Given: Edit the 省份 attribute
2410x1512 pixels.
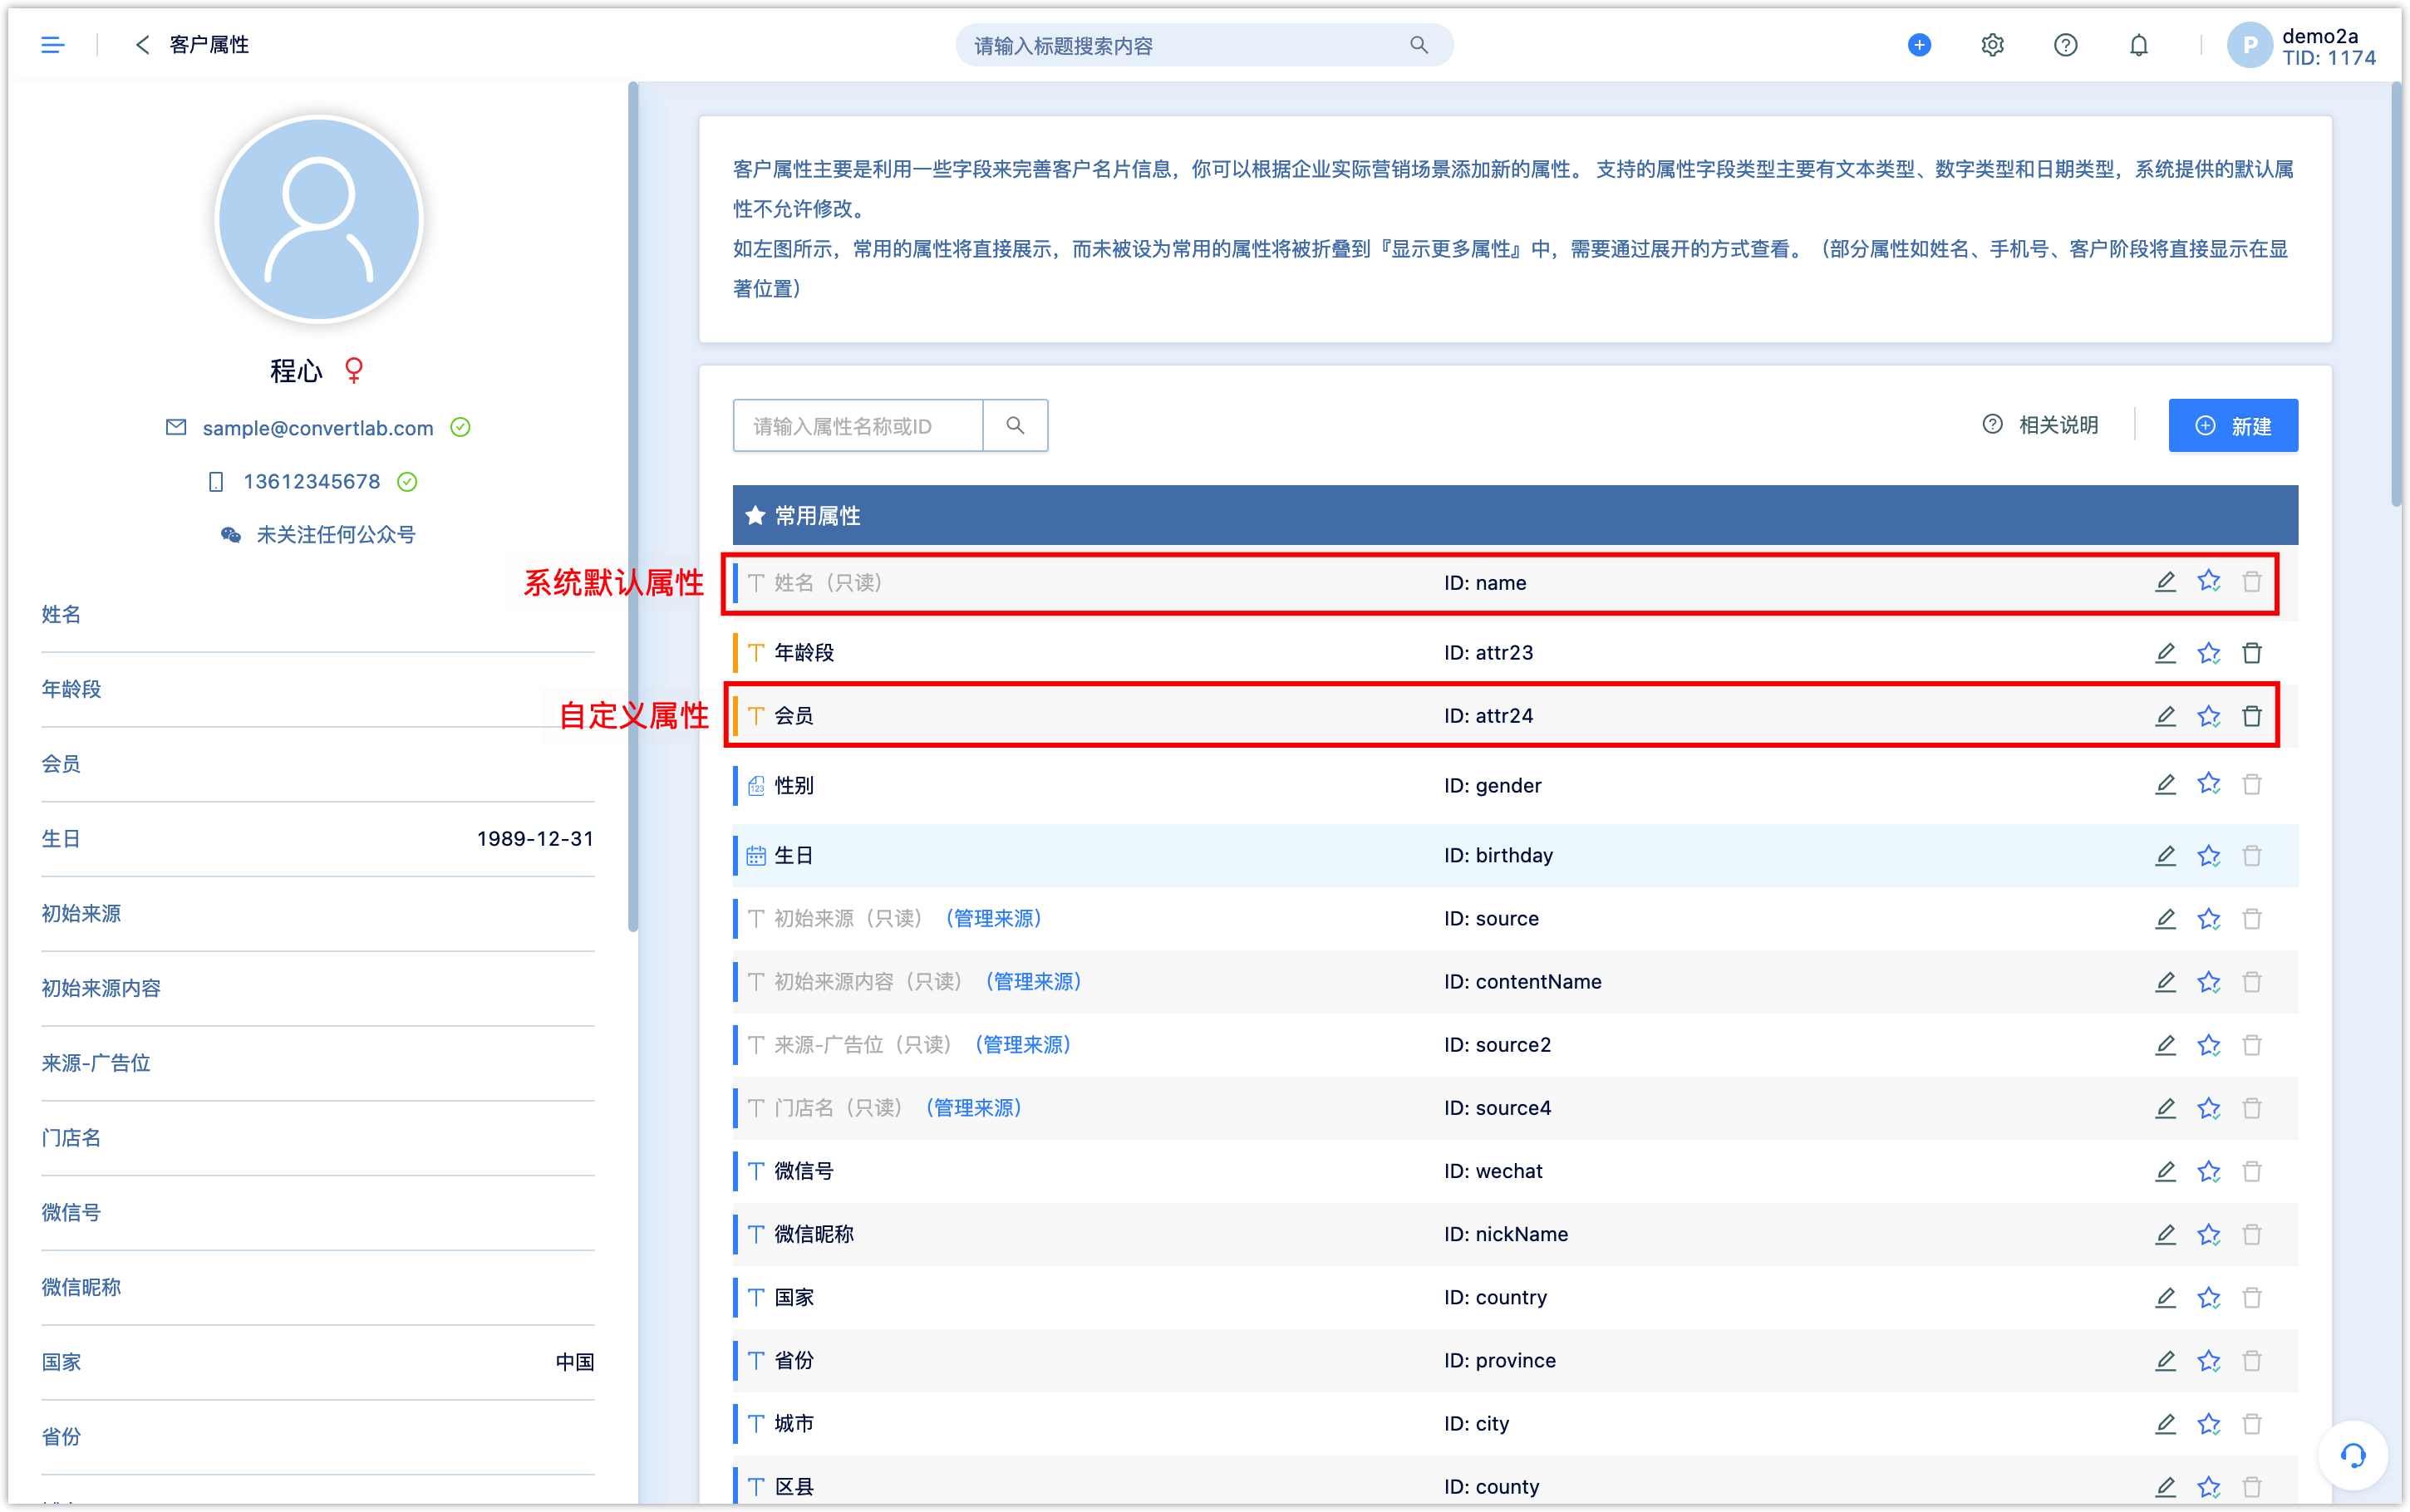Looking at the screenshot, I should point(2165,1361).
